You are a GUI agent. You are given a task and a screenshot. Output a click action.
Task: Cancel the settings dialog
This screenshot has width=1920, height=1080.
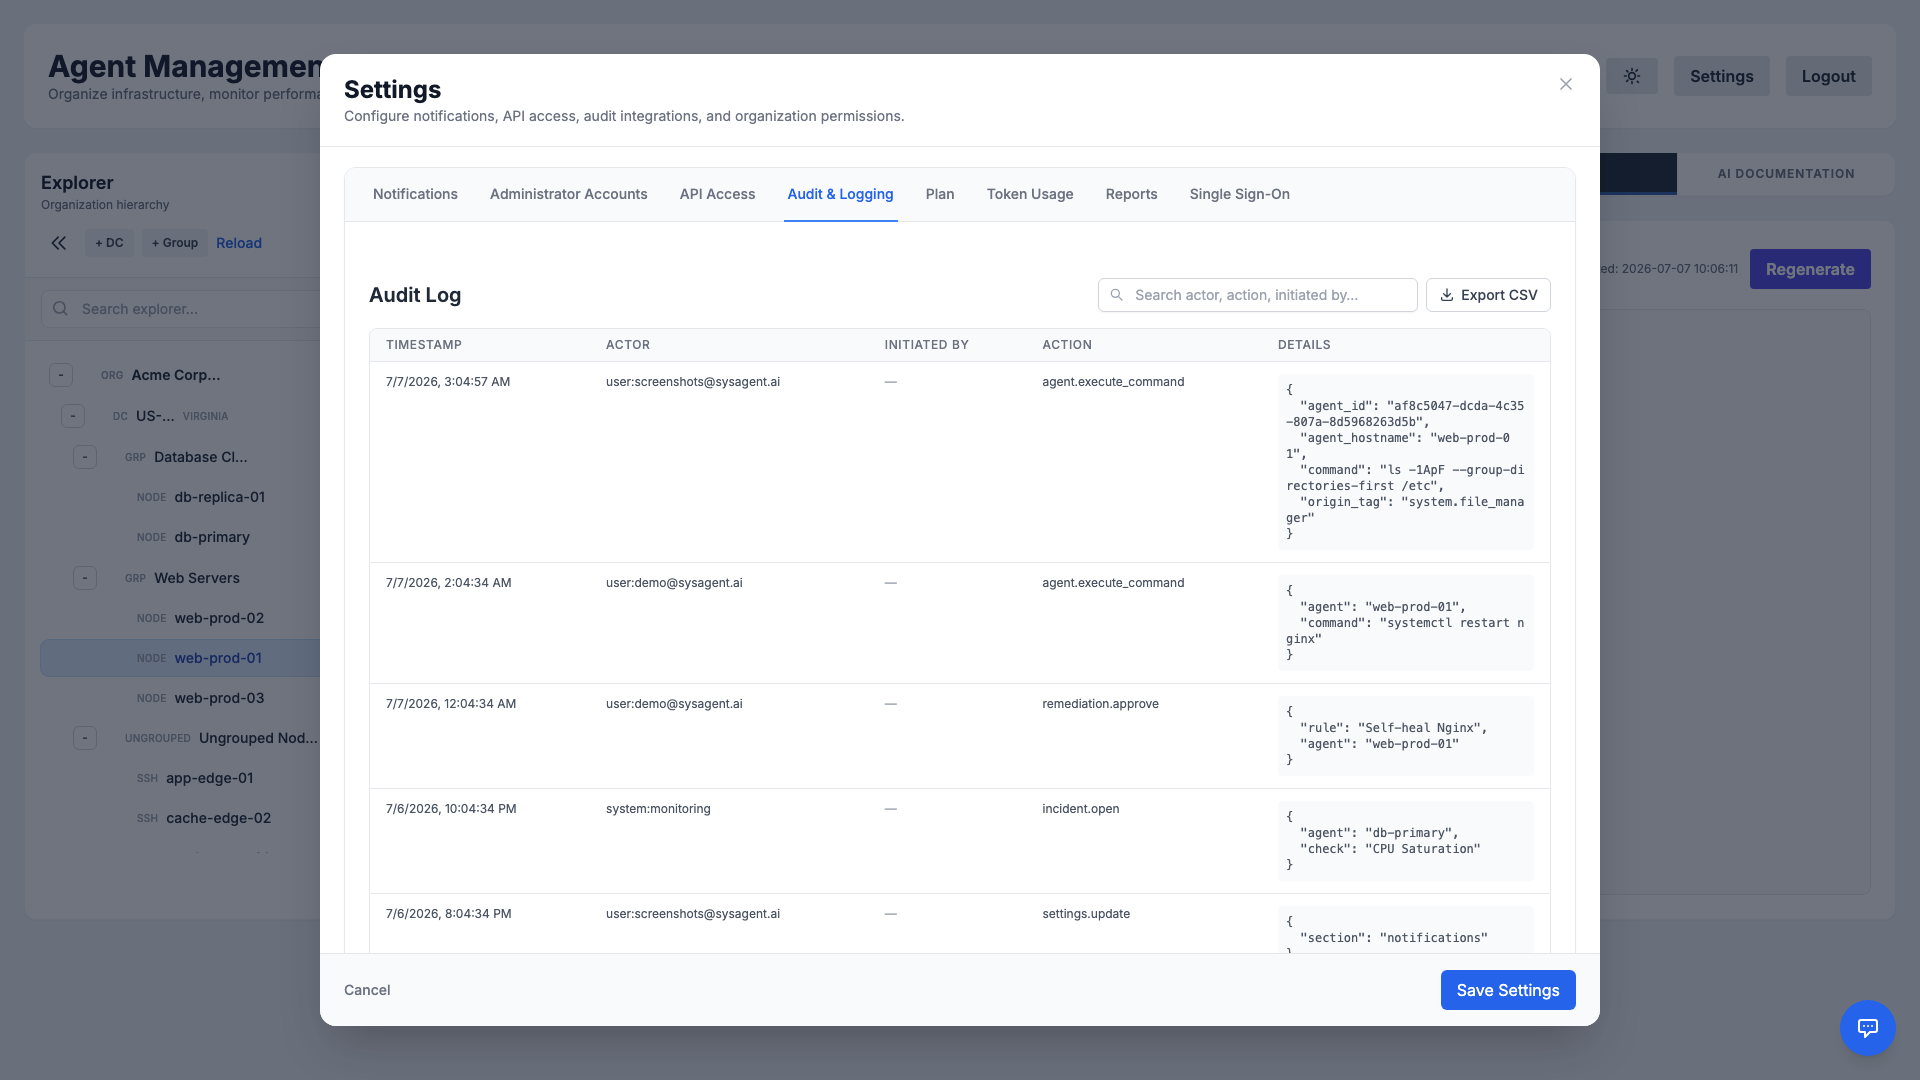point(367,990)
